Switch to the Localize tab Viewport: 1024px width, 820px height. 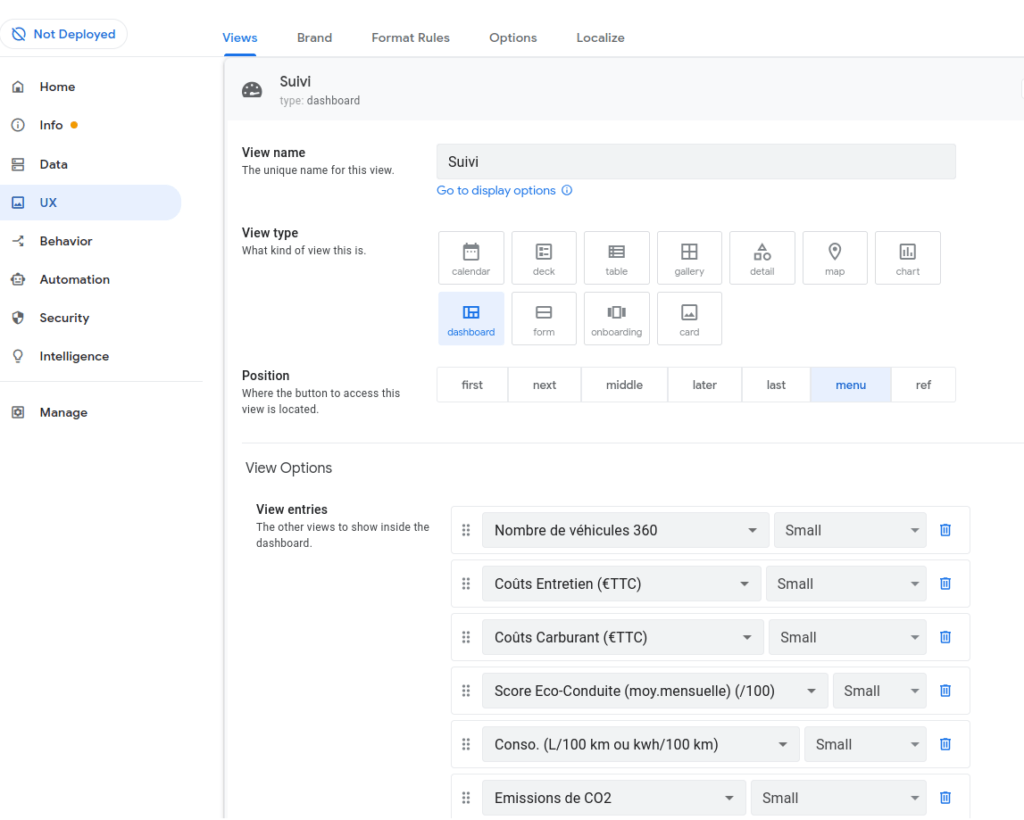tap(600, 38)
